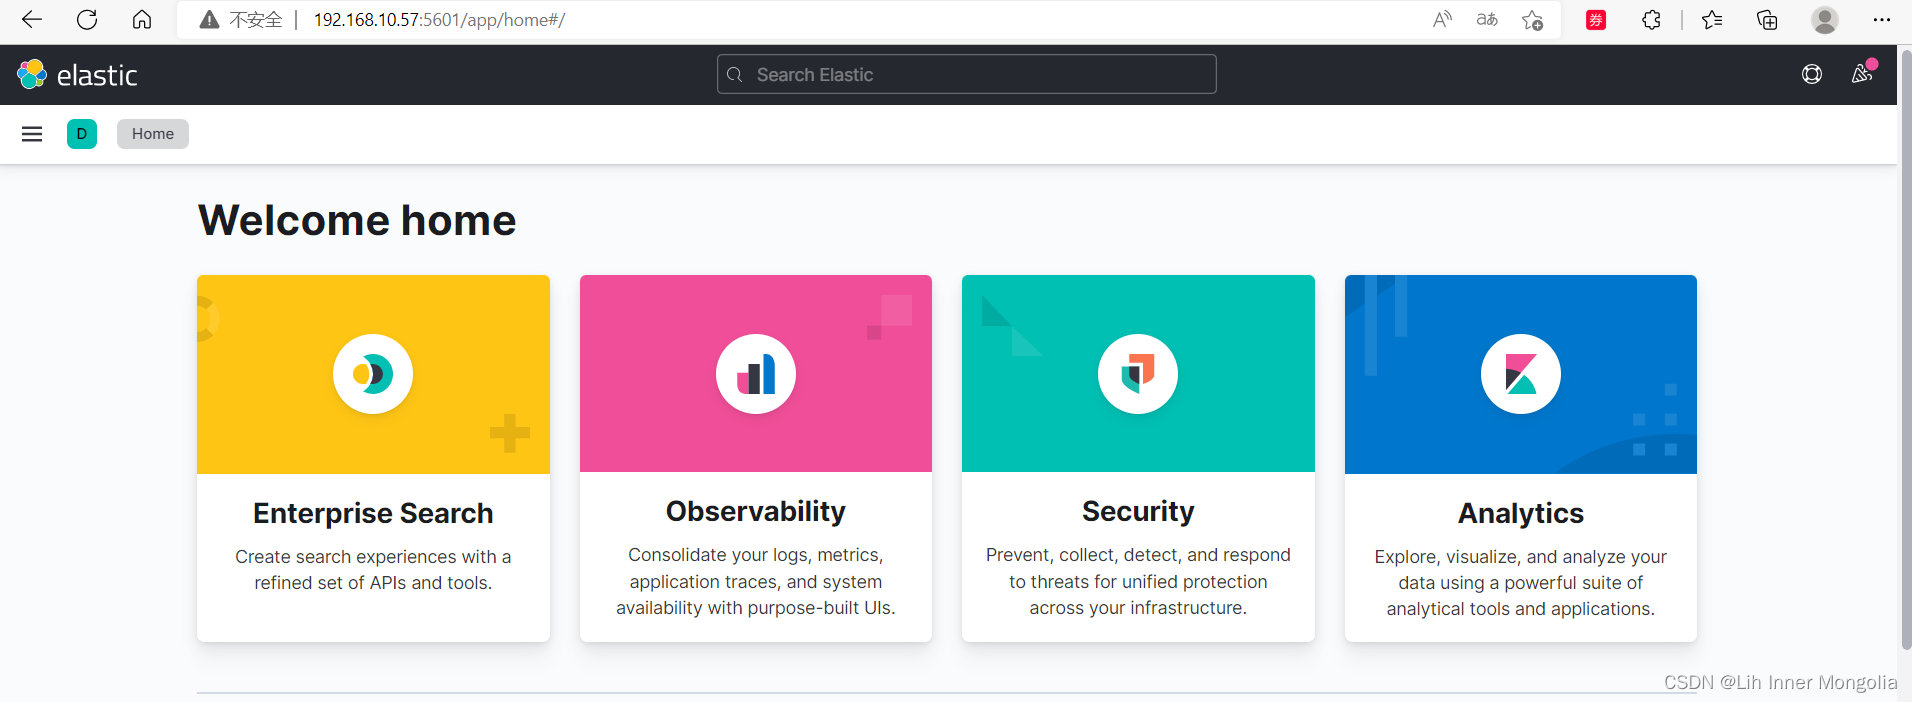Add this page to favorites star
This screenshot has width=1912, height=702.
(1532, 20)
